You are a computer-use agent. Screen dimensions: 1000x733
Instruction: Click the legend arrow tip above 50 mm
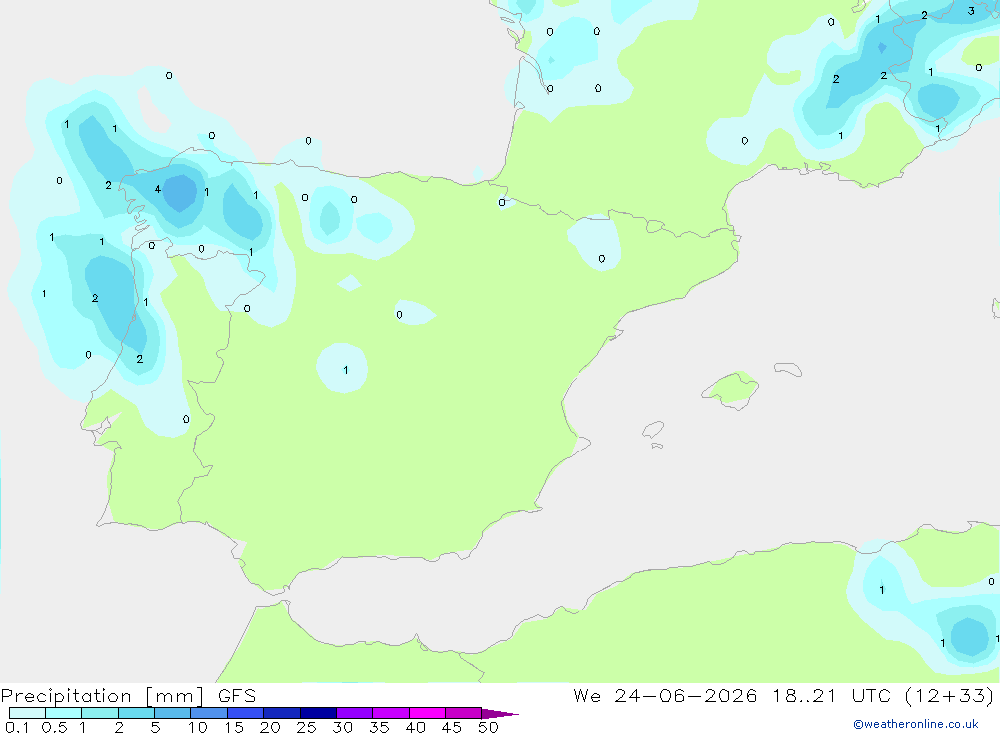click(x=500, y=714)
